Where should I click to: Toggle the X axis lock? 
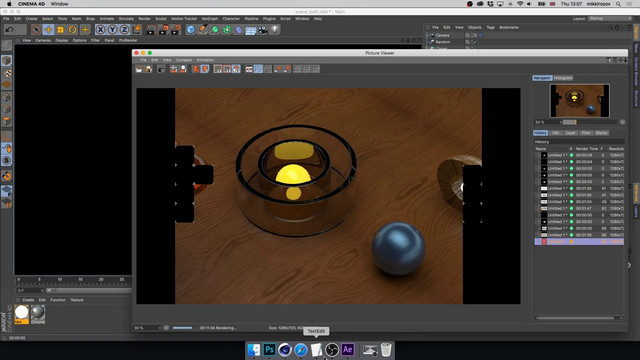[x=100, y=29]
